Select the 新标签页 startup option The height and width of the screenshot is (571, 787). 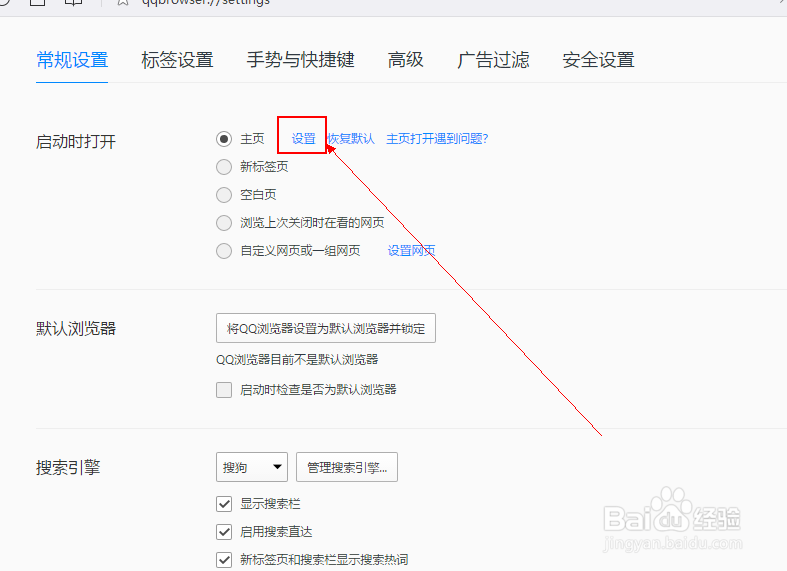coord(224,167)
